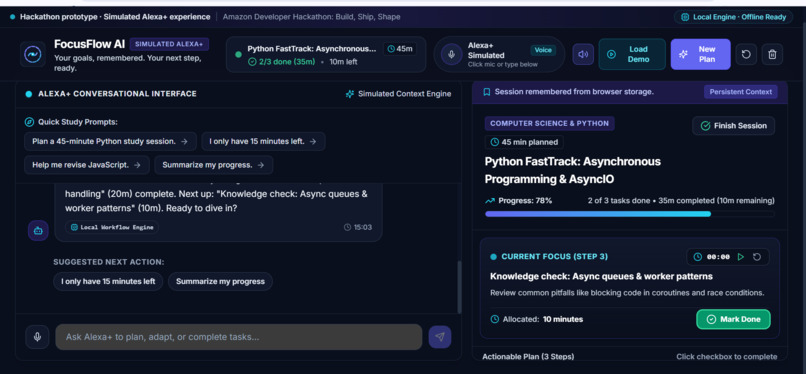Screen dimensions: 806x374
Task: Open the Python FastTrack session status pill
Action: pyautogui.click(x=326, y=54)
